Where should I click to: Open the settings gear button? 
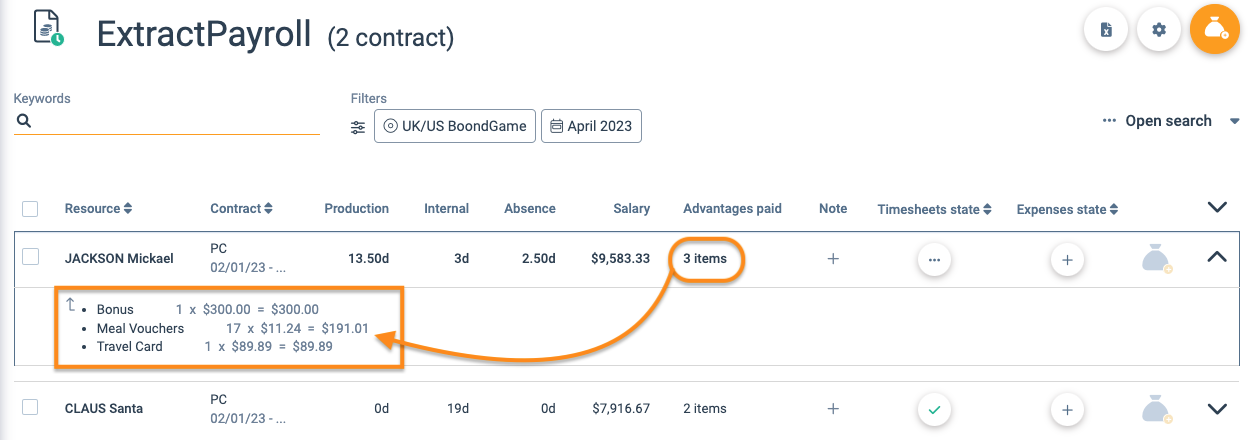1159,30
